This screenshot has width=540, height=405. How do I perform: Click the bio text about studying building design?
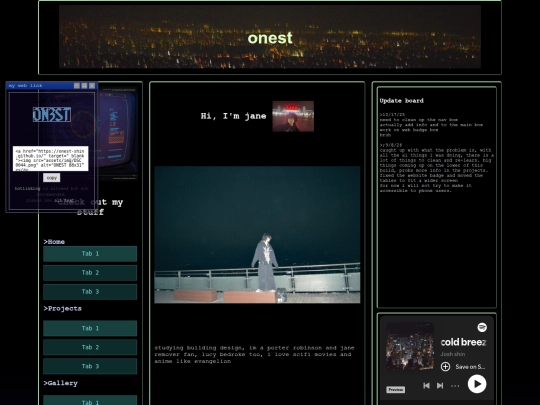click(255, 354)
